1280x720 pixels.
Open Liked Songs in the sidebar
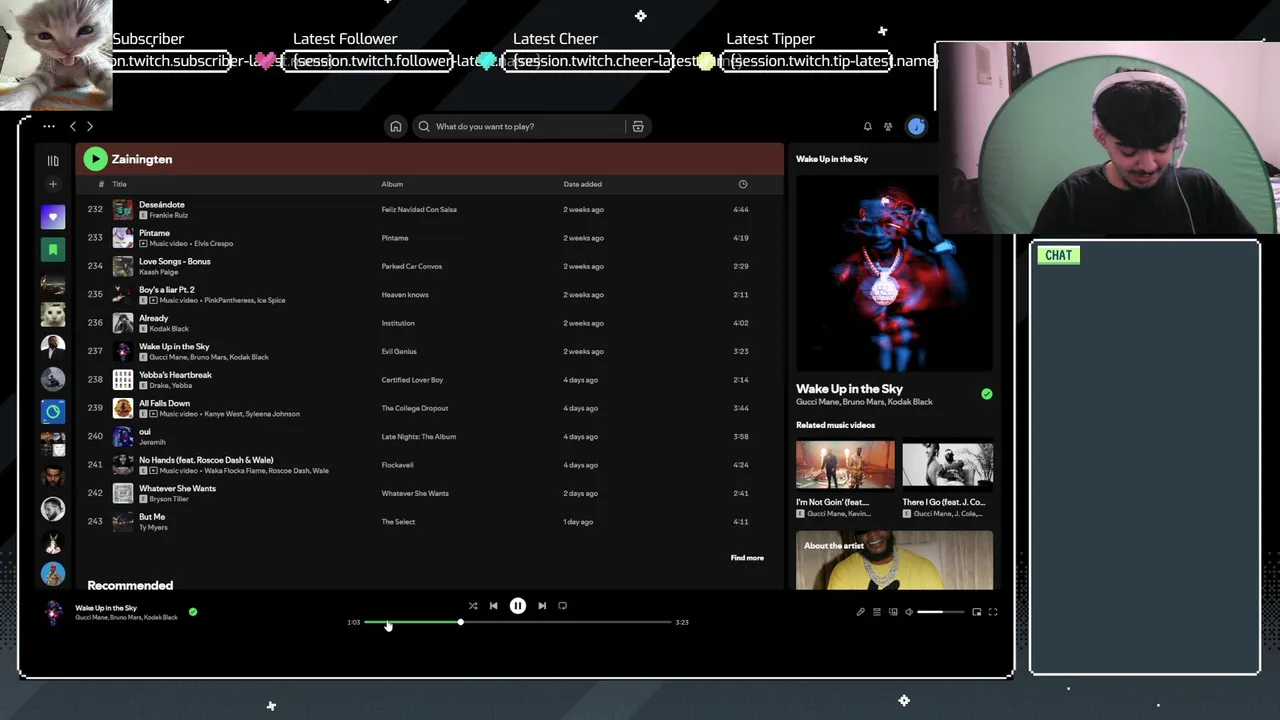[x=53, y=217]
